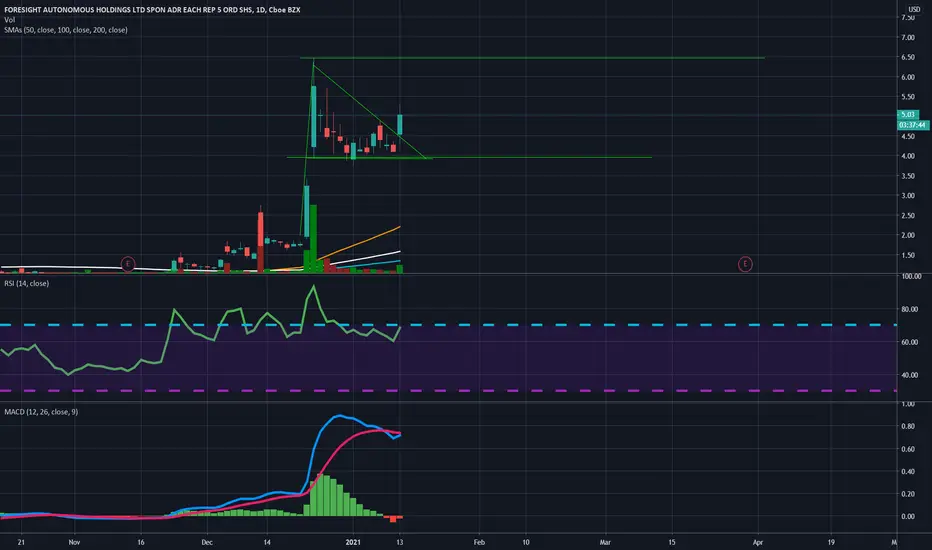Click the 'Feb' date axis label

(479, 542)
